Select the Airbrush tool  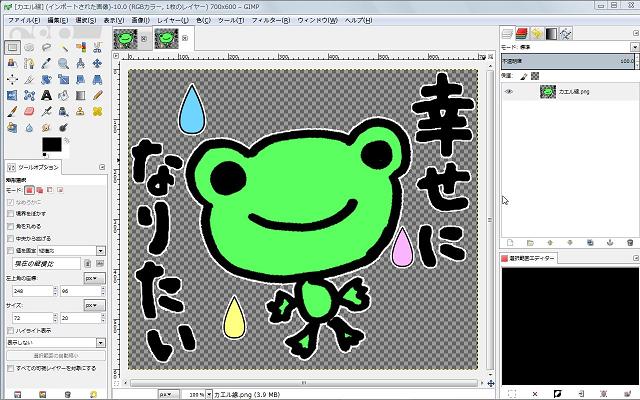pos(46,111)
